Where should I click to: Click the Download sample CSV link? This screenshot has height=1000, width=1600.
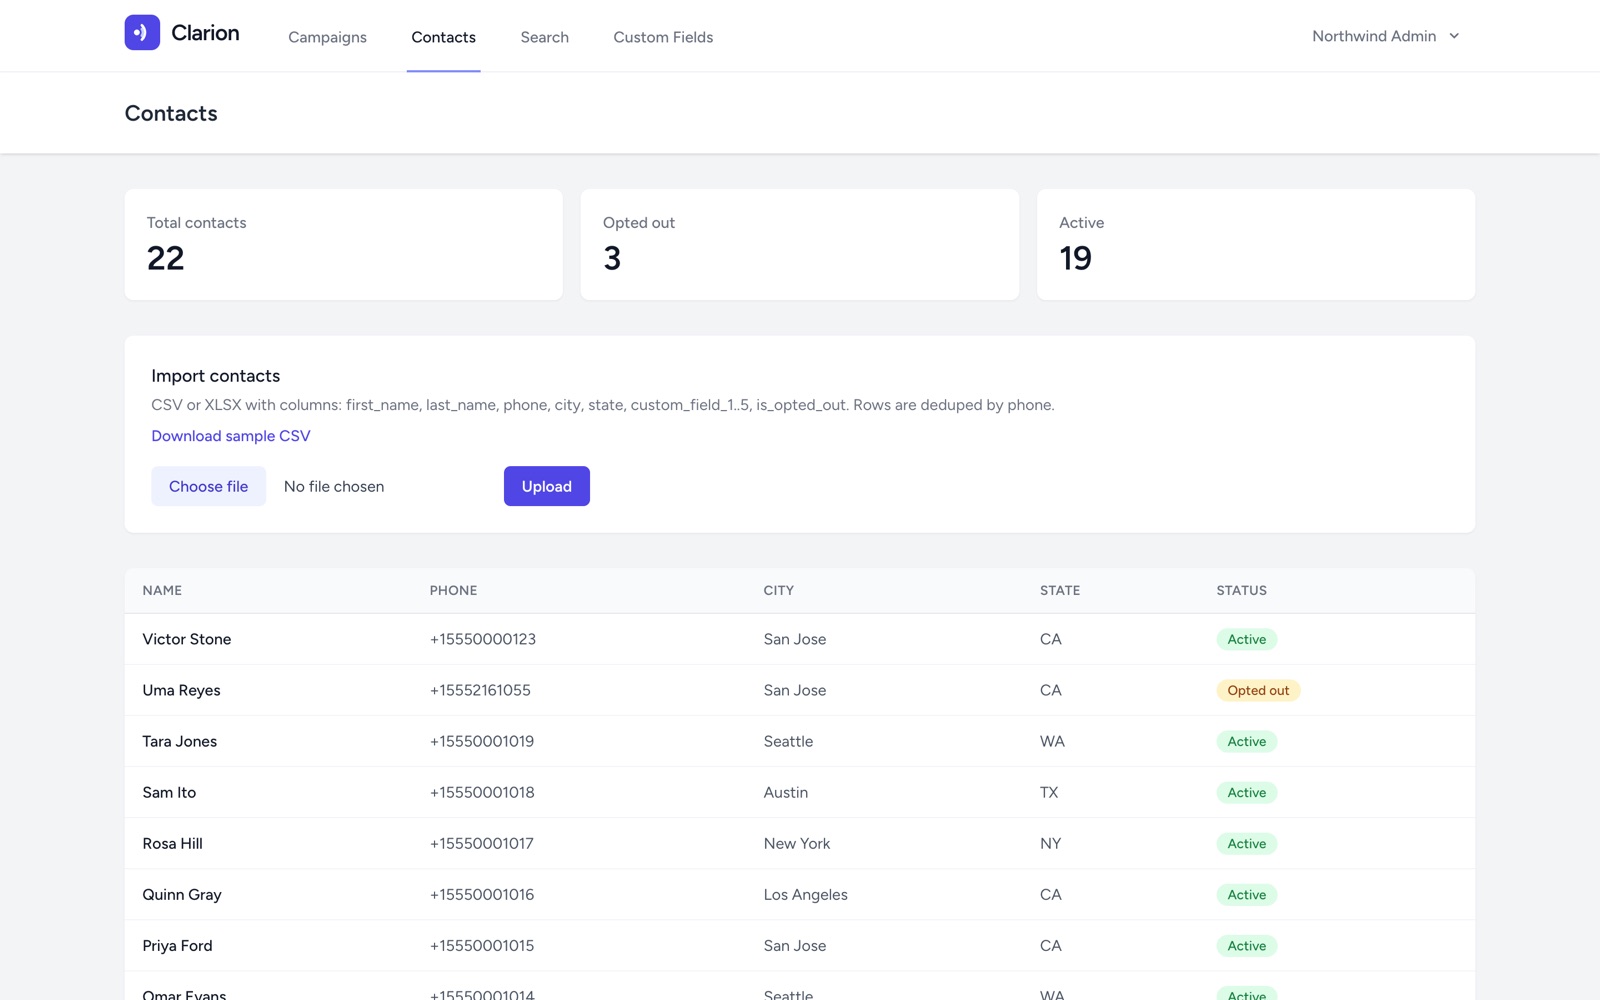click(231, 436)
